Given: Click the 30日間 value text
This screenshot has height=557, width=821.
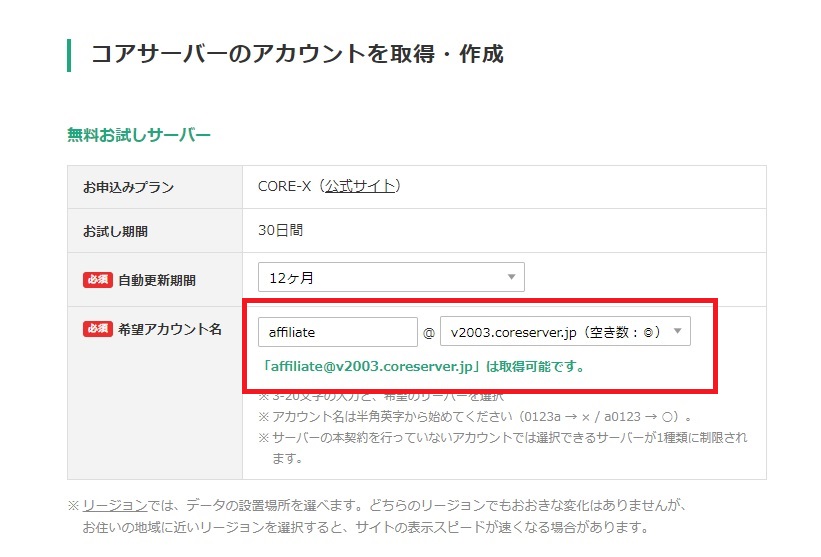Looking at the screenshot, I should [x=281, y=230].
